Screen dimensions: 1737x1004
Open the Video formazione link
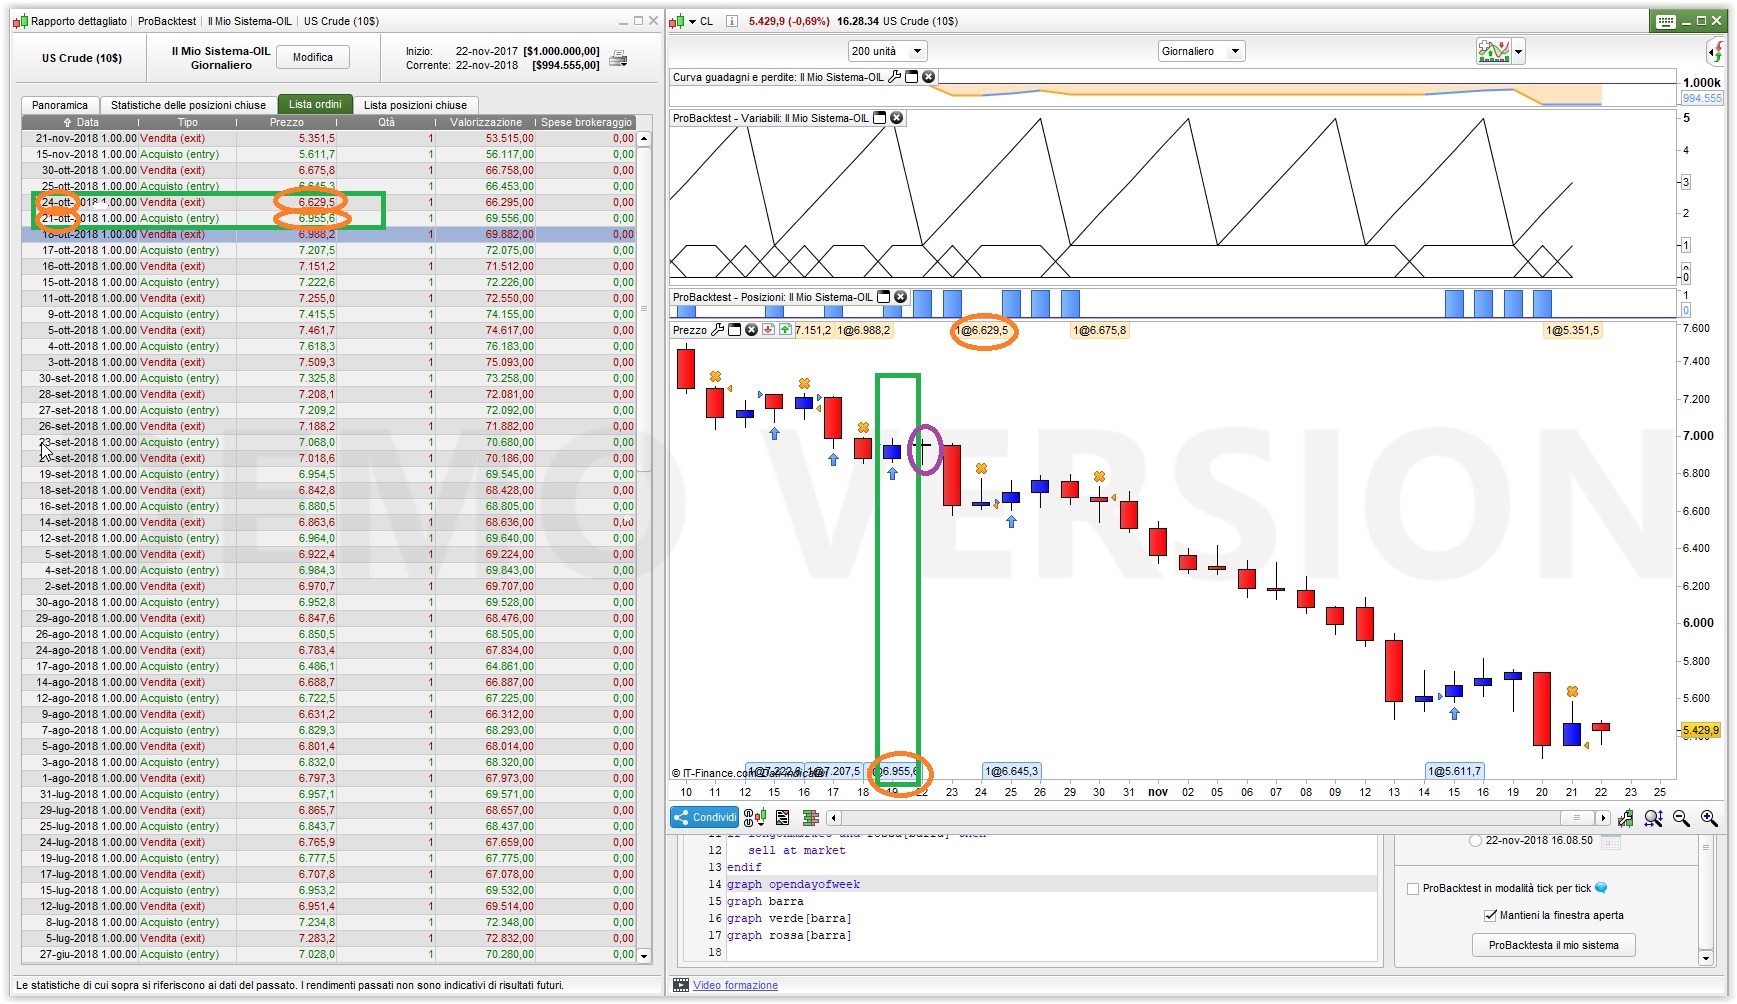(x=735, y=985)
